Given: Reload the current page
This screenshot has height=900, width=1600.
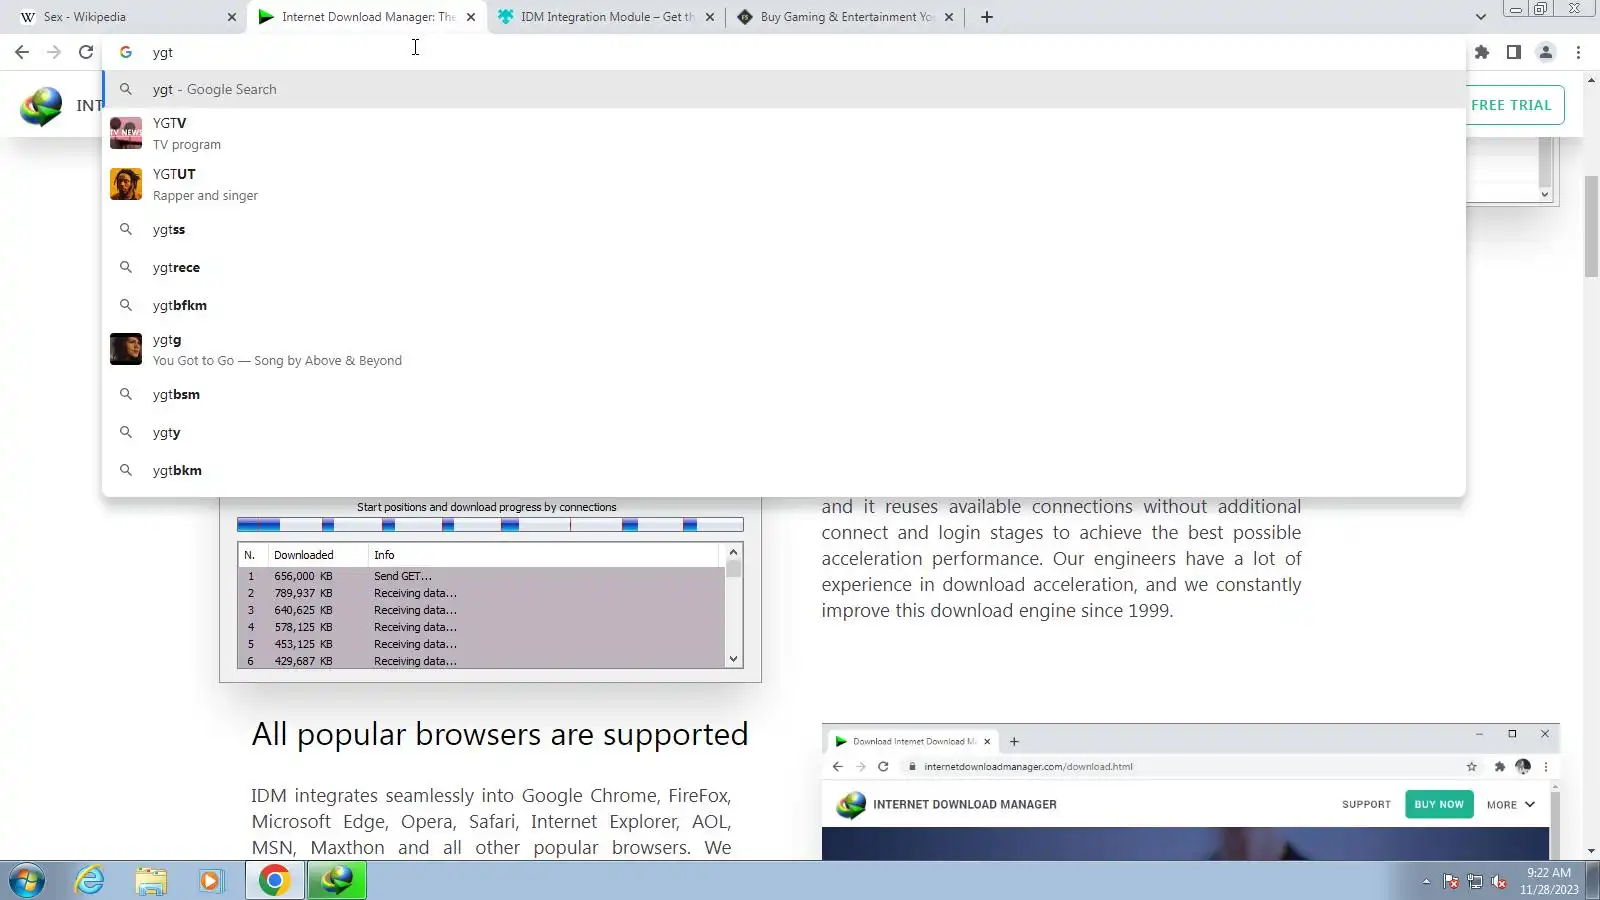Looking at the screenshot, I should click(86, 52).
